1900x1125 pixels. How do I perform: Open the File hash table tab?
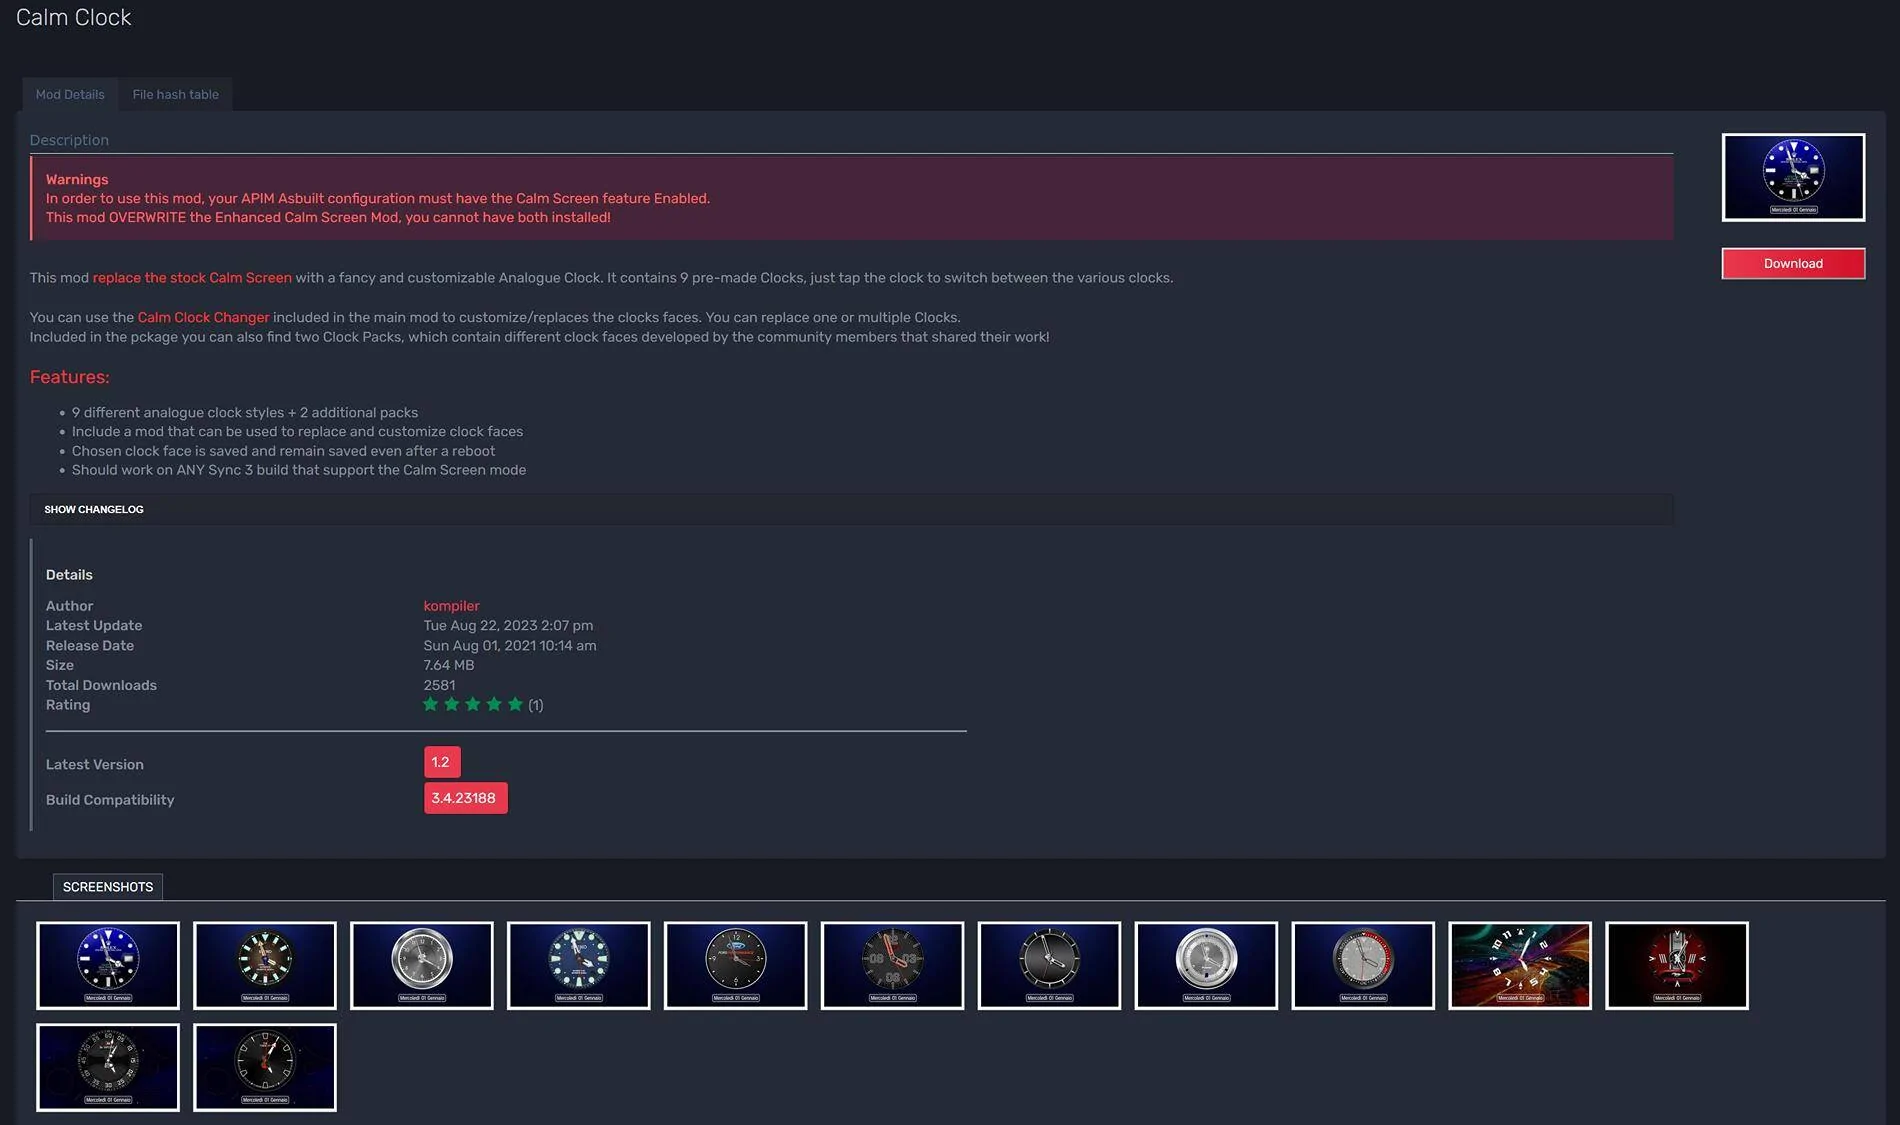(175, 94)
